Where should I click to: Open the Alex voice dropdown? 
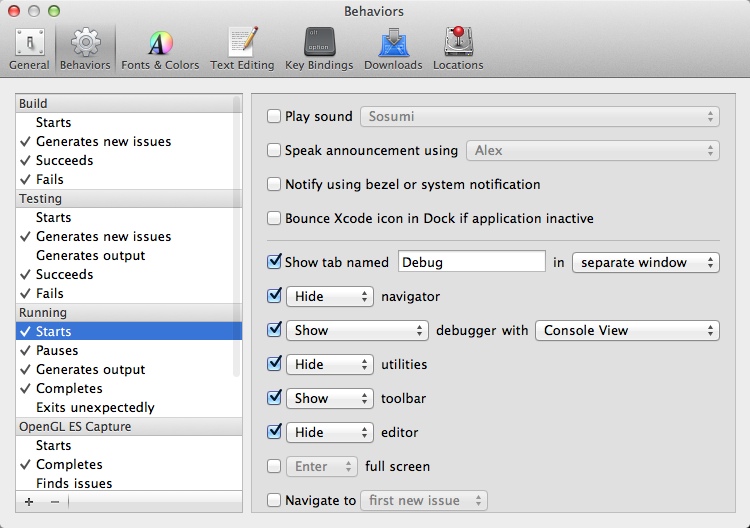pyautogui.click(x=593, y=151)
